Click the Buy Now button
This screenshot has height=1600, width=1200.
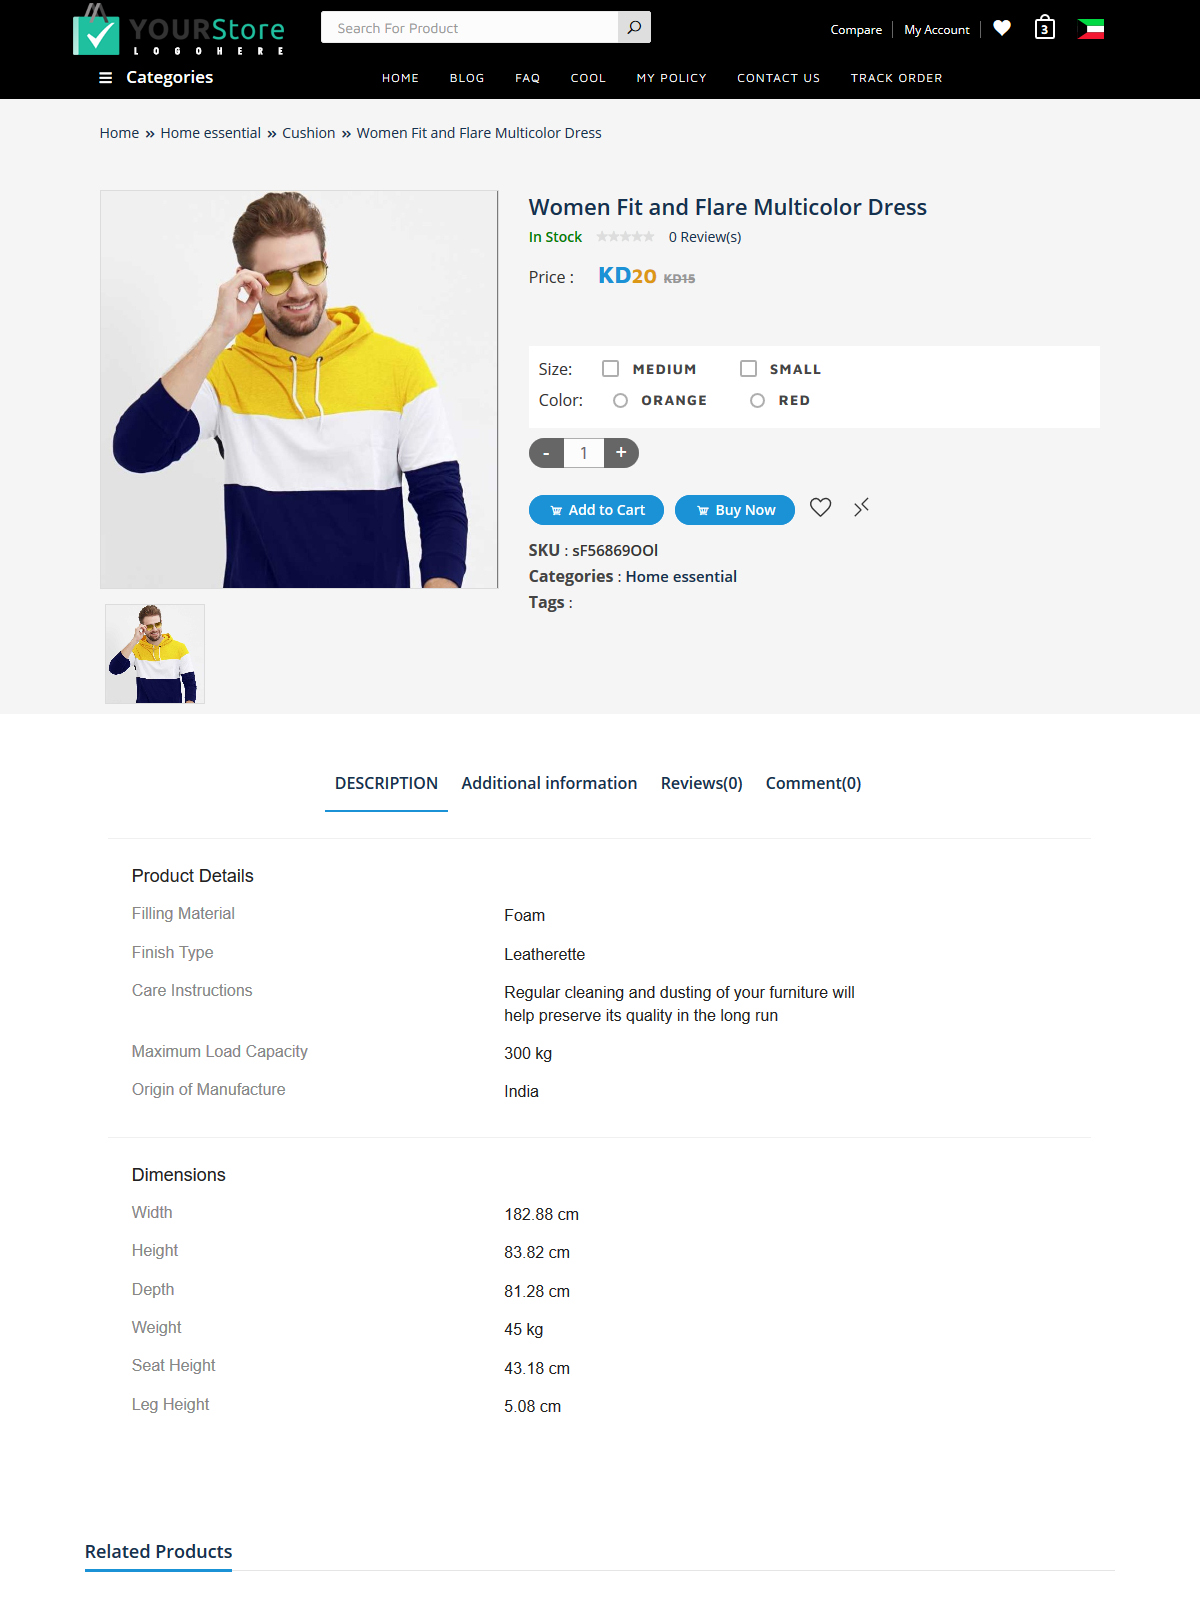tap(735, 510)
